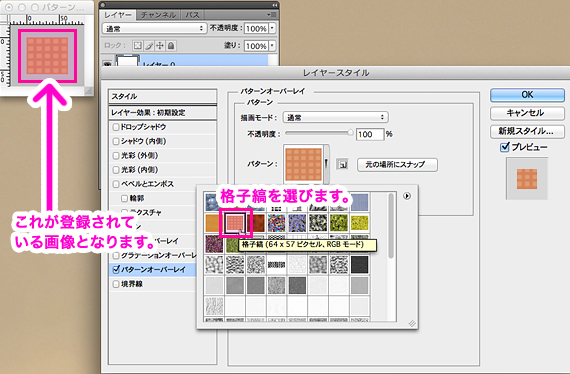Select the black-and-white gravel pattern in color row
This screenshot has height=374, width=570.
(318, 223)
